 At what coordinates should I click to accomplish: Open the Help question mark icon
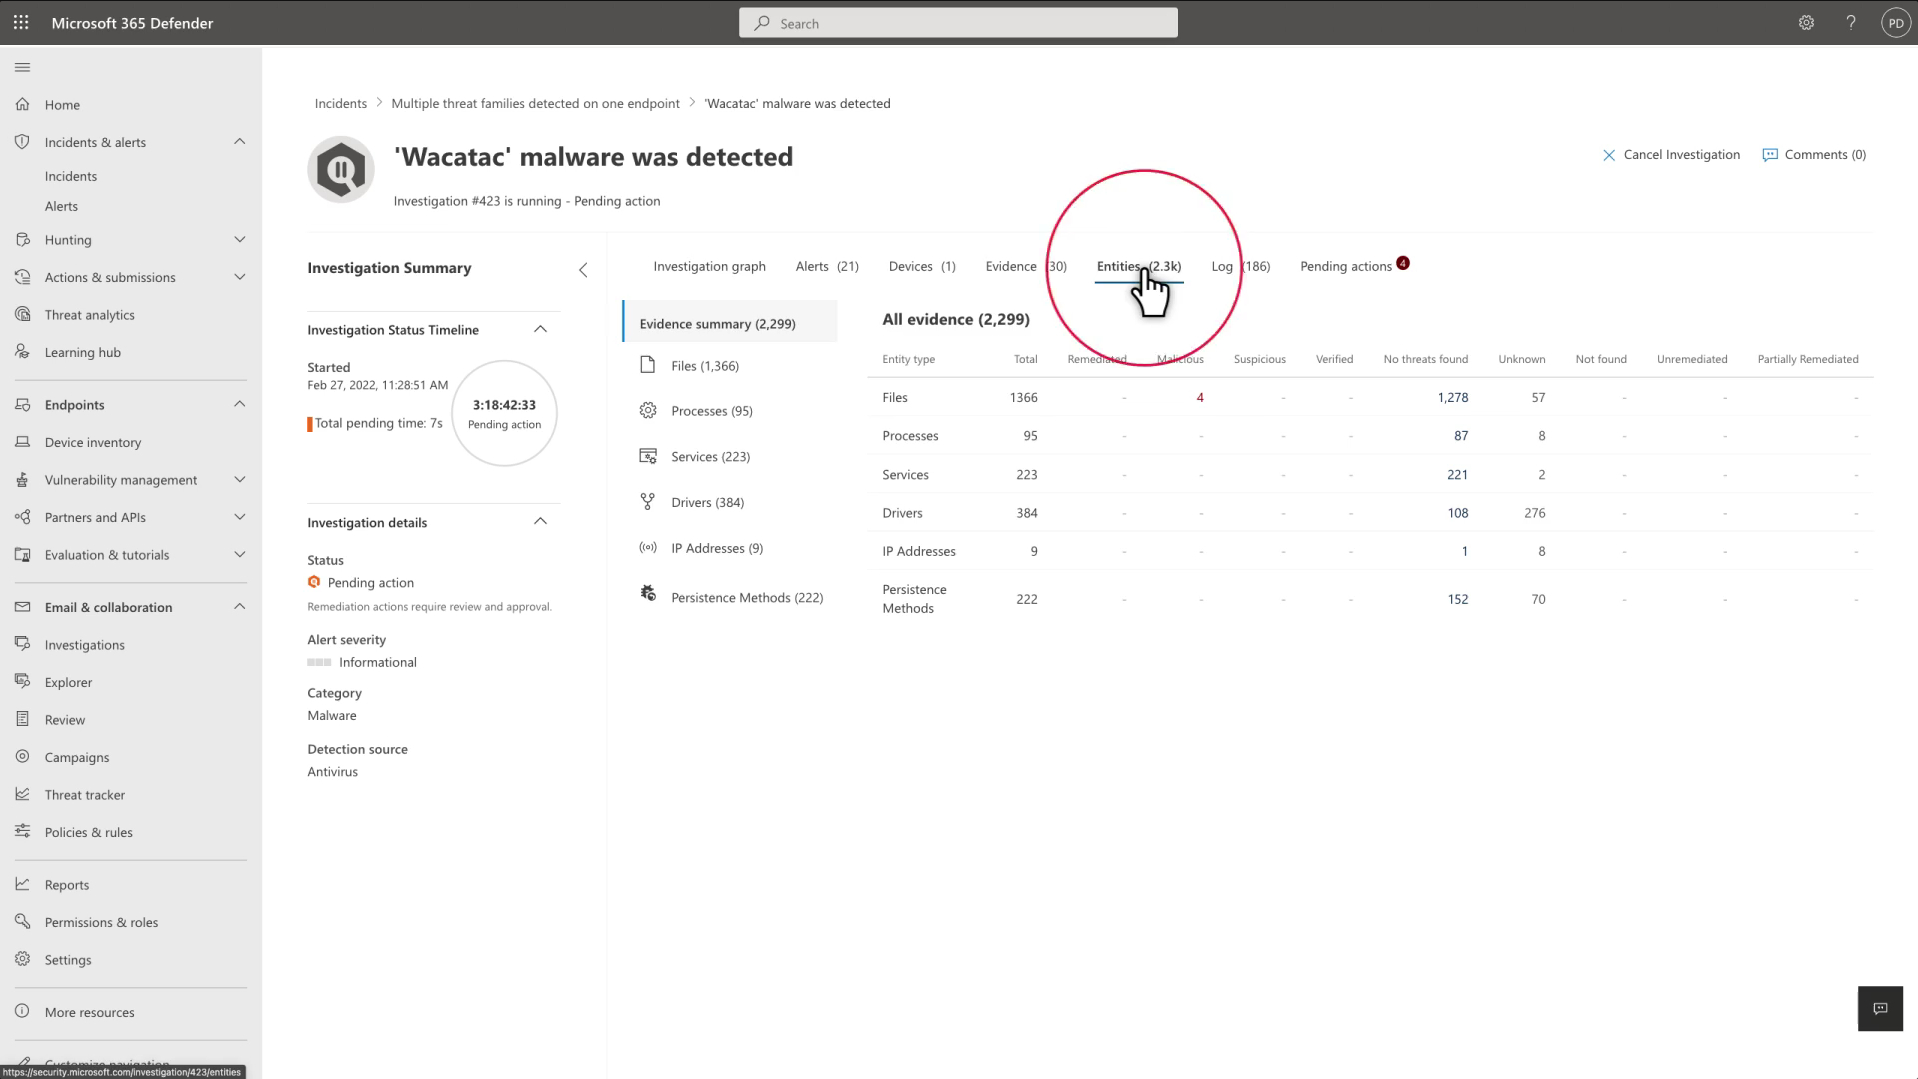click(1851, 22)
